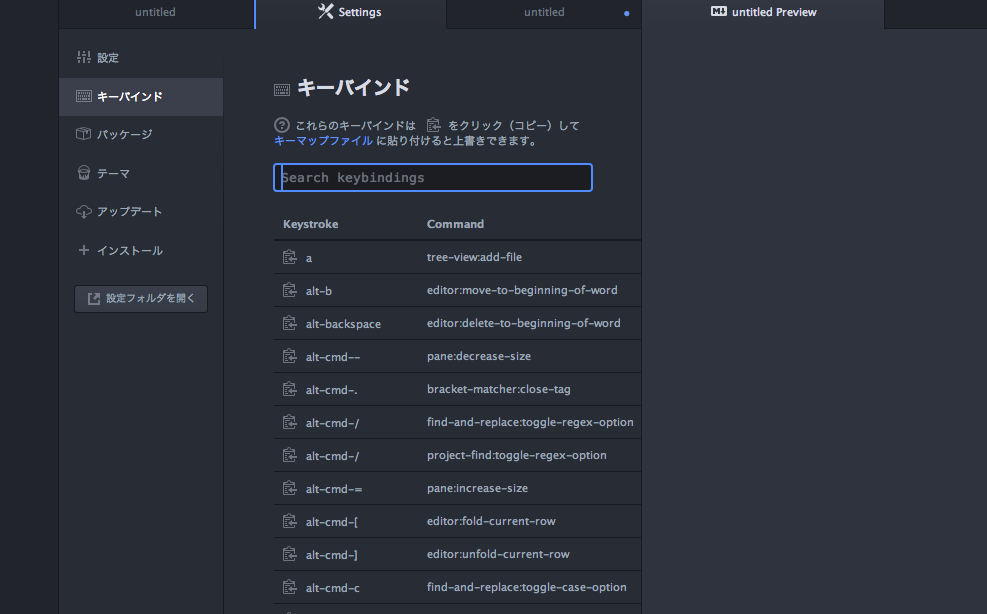Copy the alt-b keybinding via its clipboard icon
This screenshot has height=614, width=987.
(288, 290)
